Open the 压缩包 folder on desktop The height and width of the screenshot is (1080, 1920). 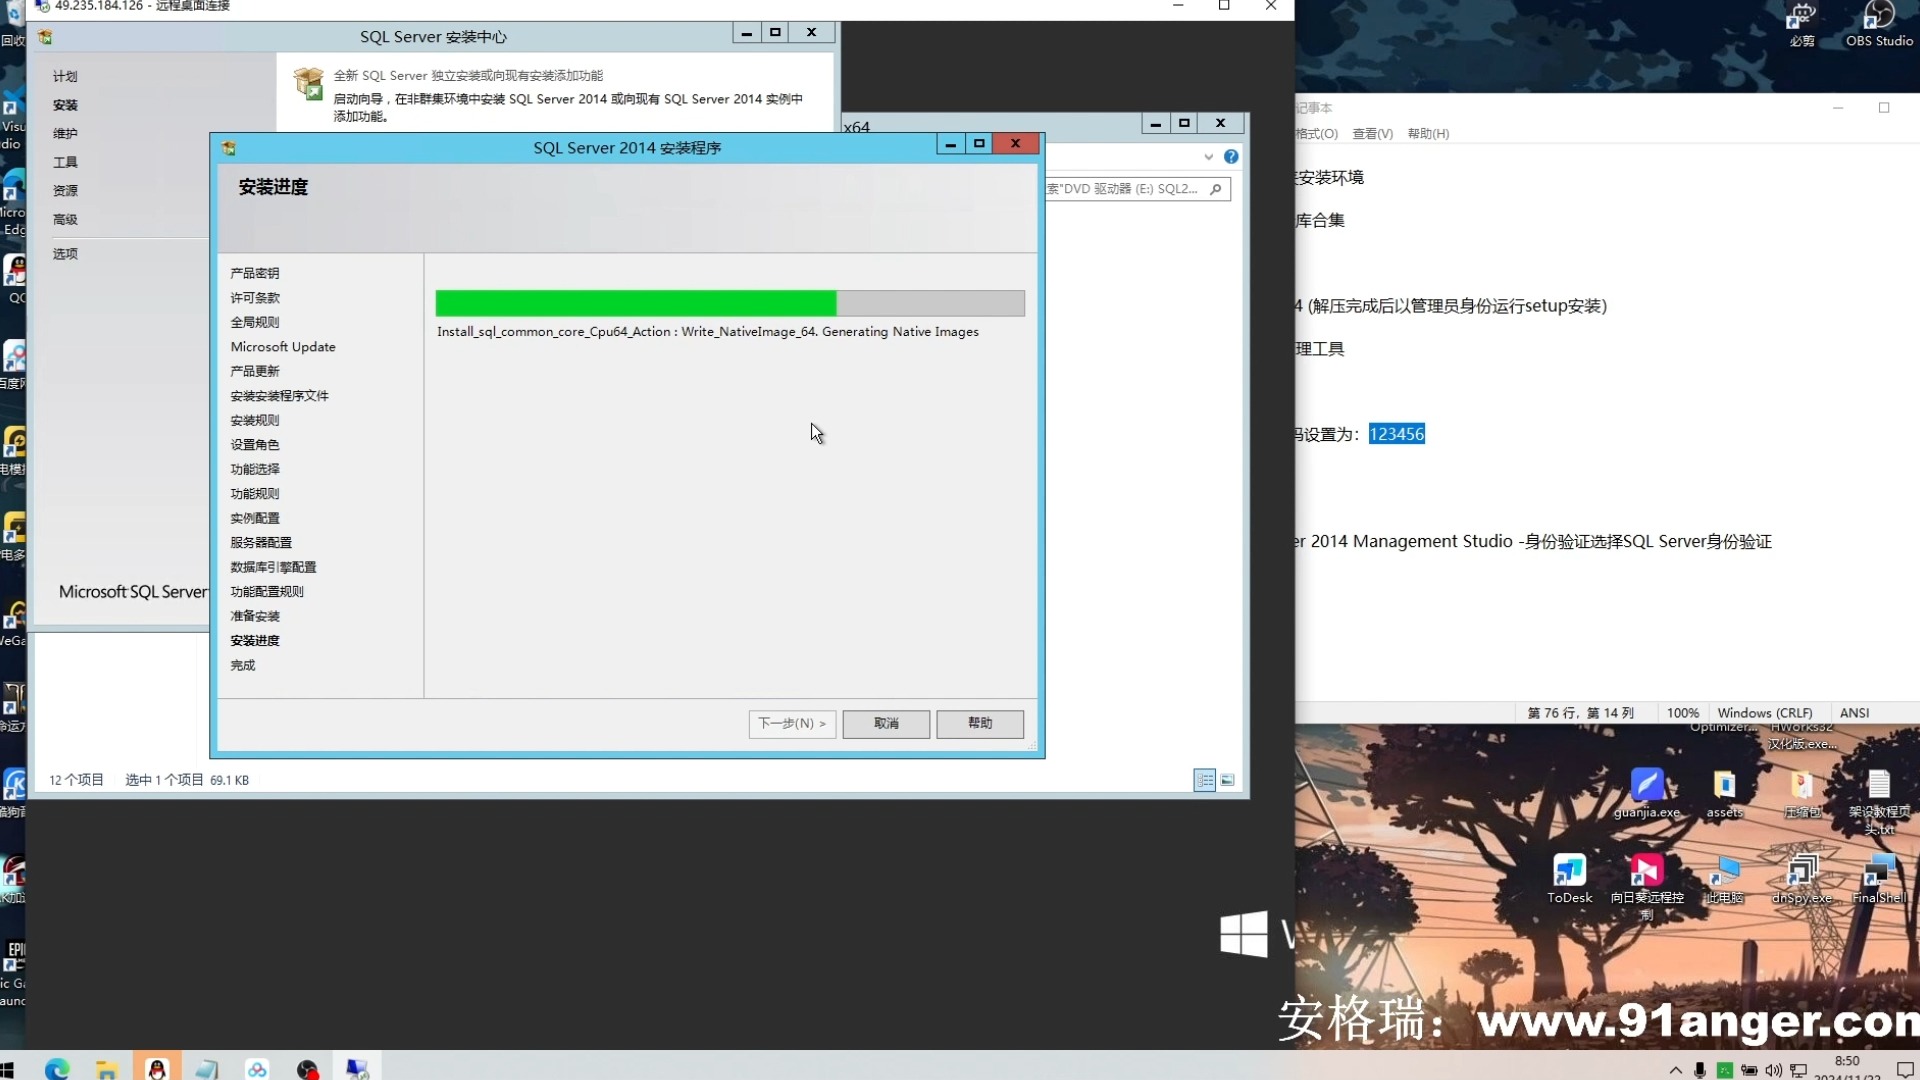pyautogui.click(x=1802, y=793)
